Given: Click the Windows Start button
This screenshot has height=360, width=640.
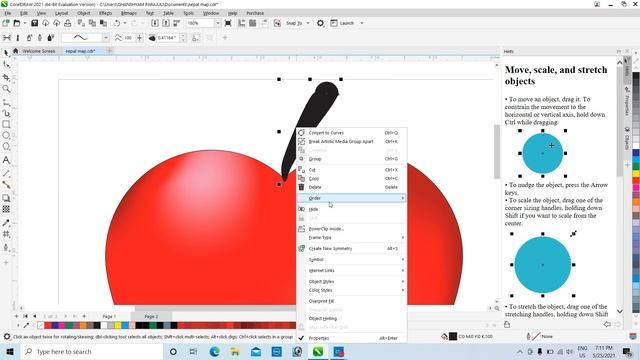Looking at the screenshot, I should (10, 351).
